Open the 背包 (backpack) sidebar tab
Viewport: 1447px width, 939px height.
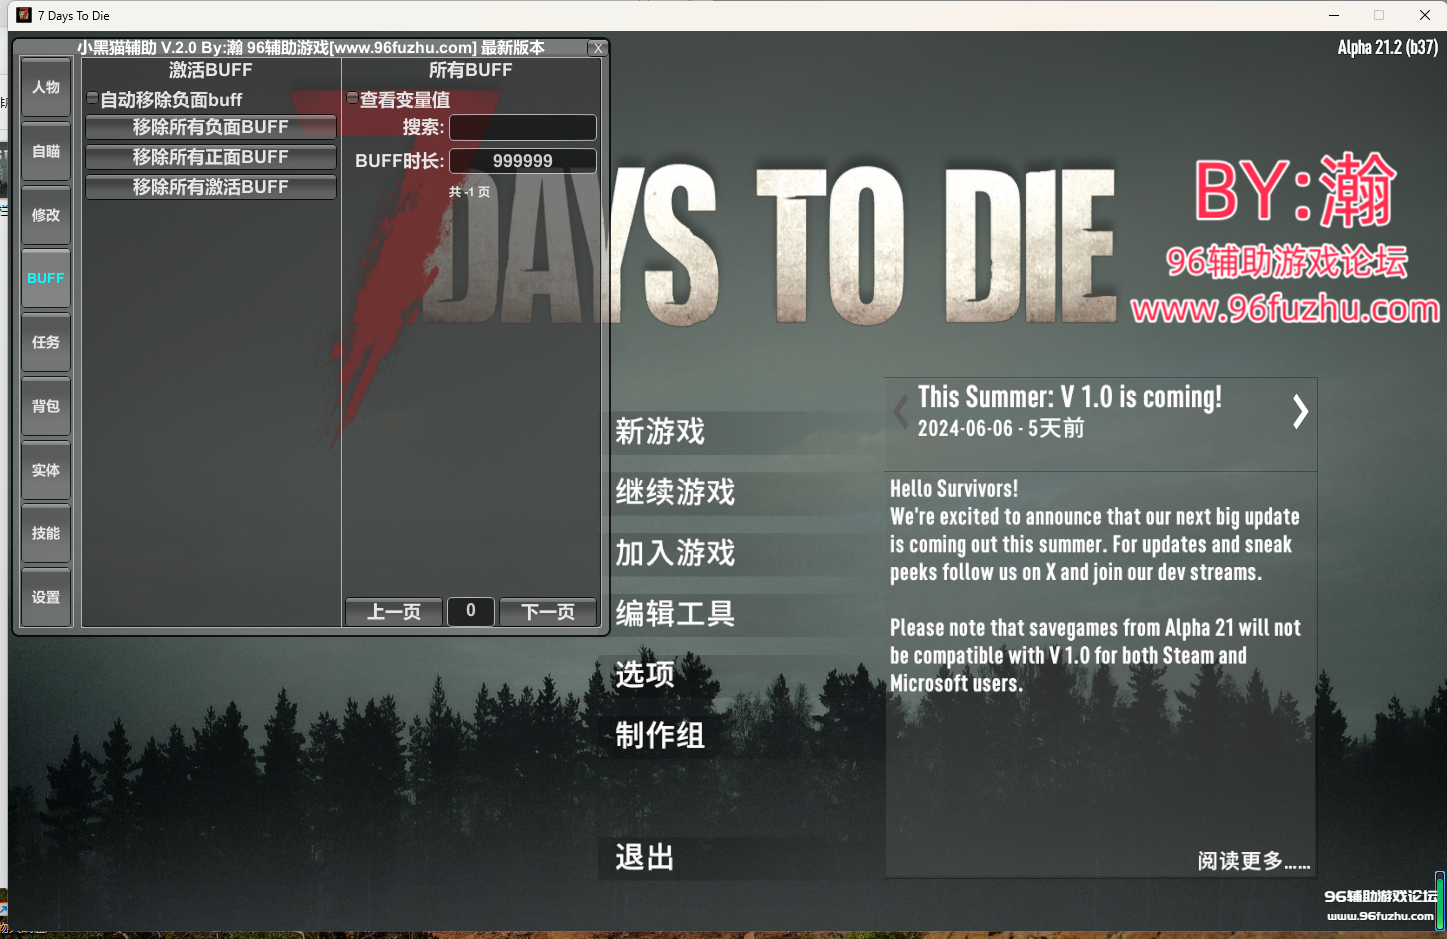[46, 407]
